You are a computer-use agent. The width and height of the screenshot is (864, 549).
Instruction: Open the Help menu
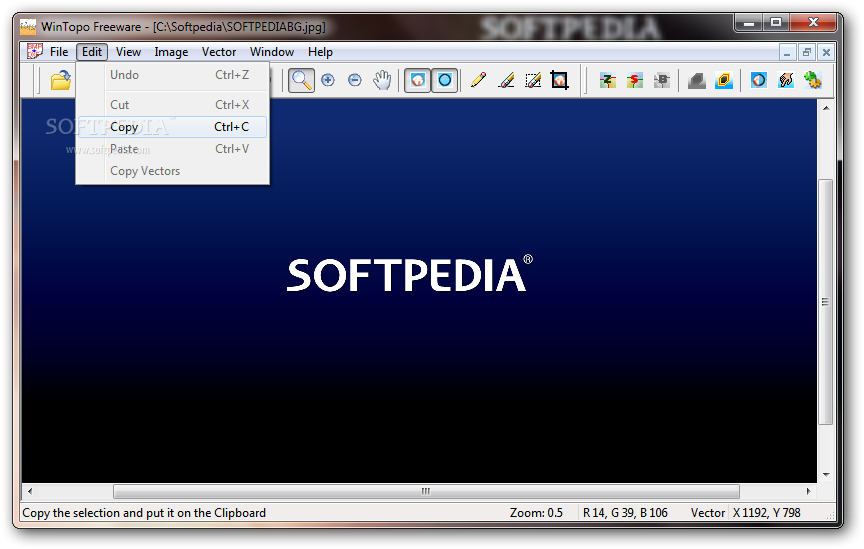pyautogui.click(x=320, y=52)
